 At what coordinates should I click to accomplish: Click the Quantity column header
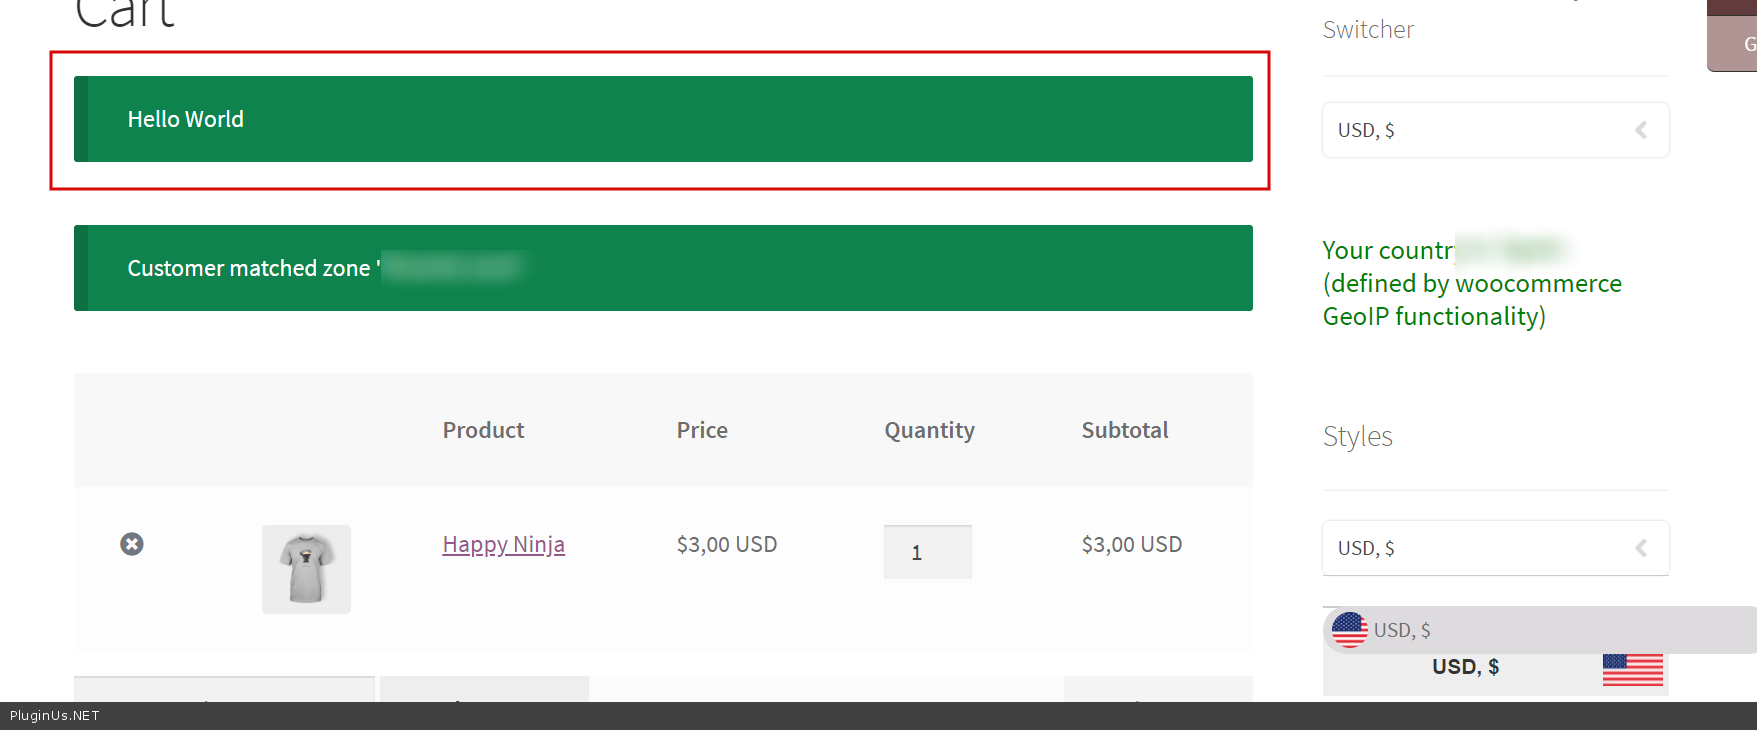point(929,430)
